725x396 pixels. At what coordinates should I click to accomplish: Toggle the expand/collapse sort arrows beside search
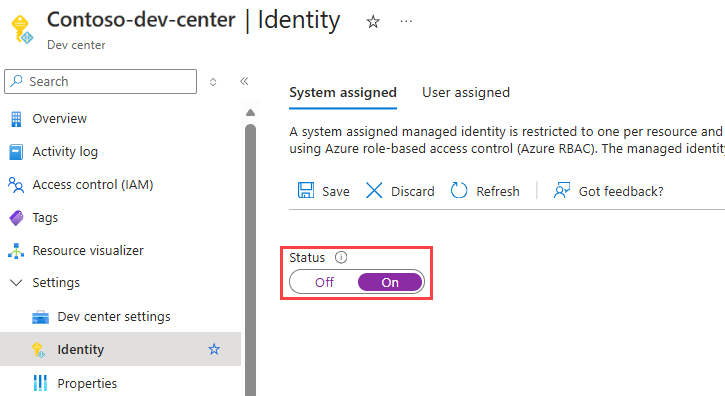[213, 82]
